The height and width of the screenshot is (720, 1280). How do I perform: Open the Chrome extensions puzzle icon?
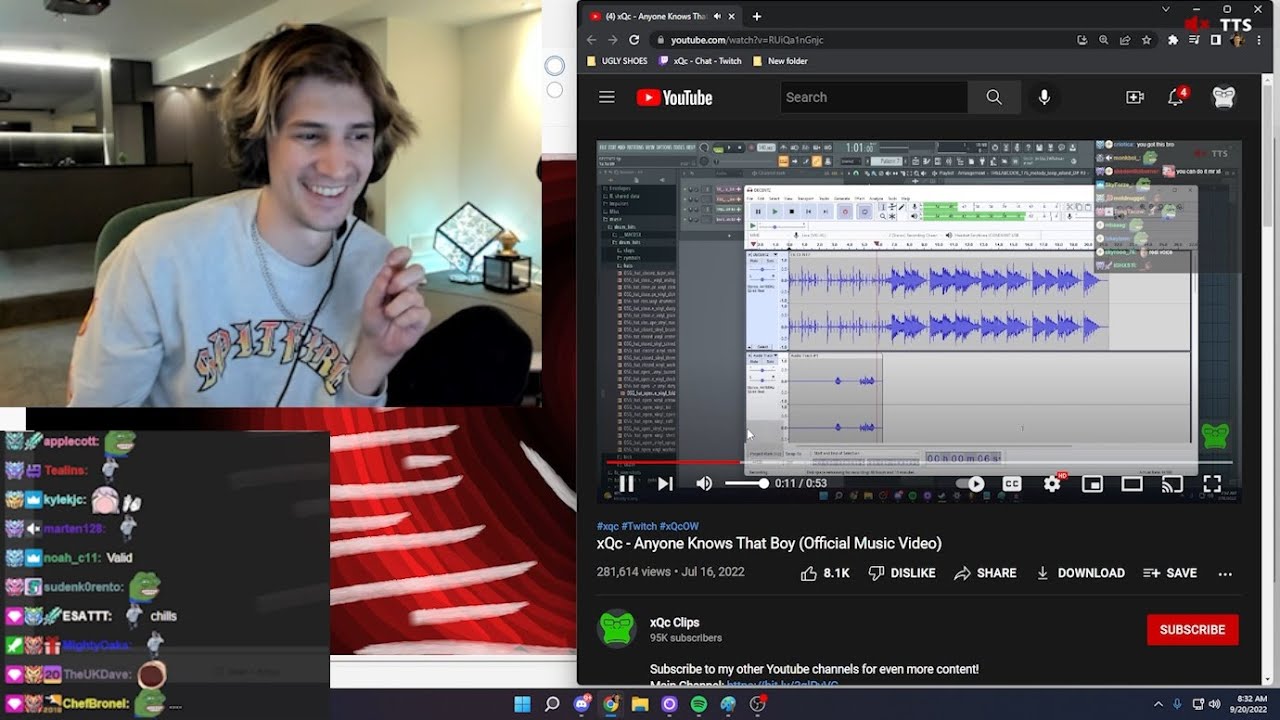tap(1173, 40)
